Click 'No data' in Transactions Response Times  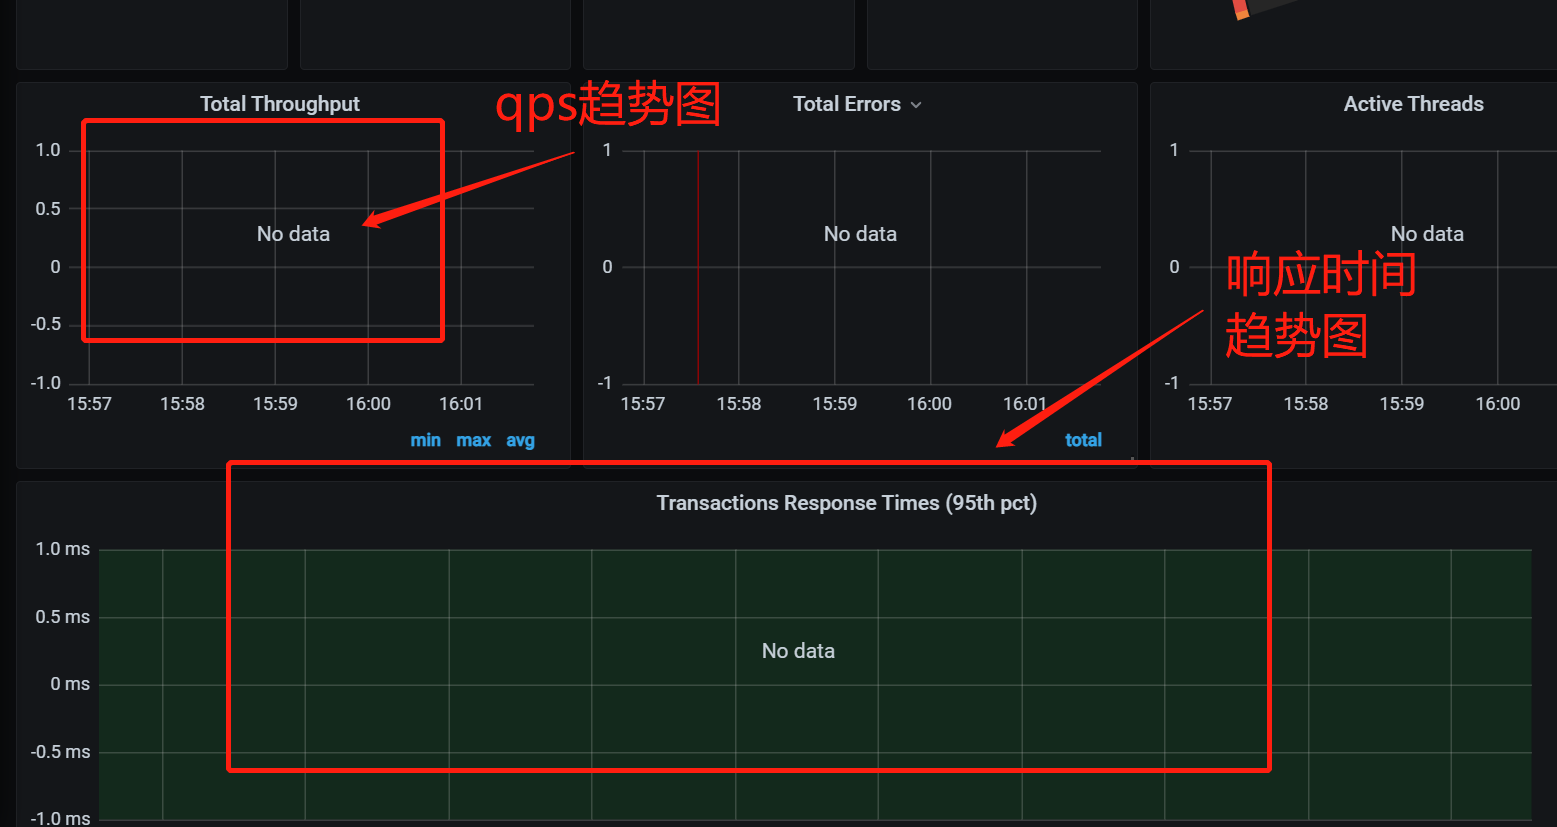(798, 651)
